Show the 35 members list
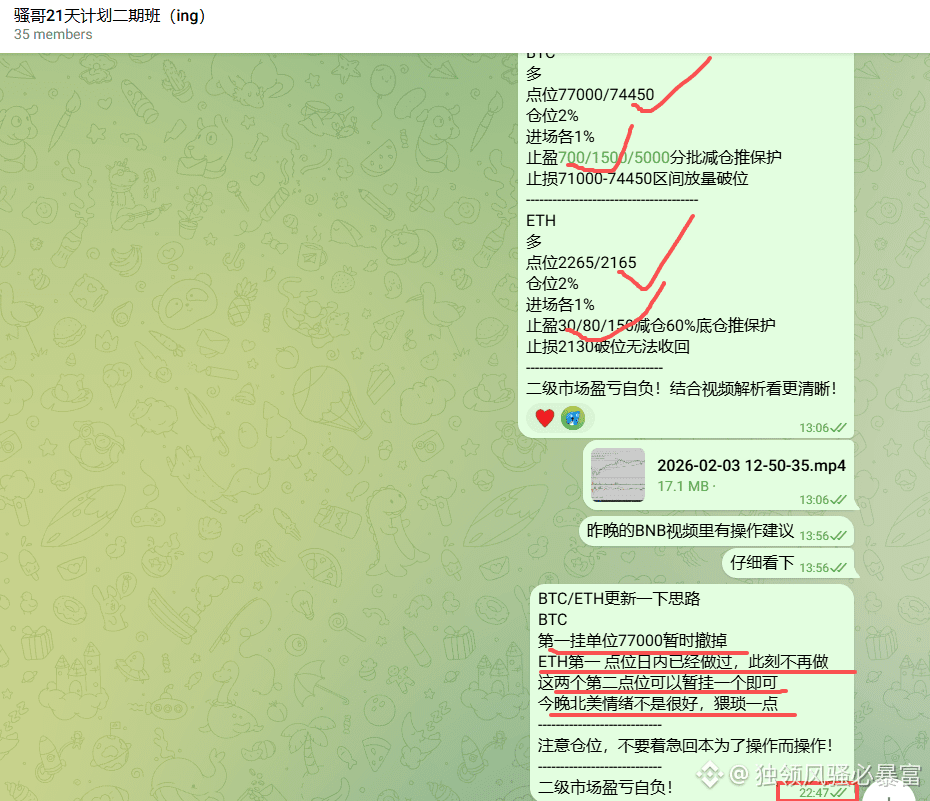 53,35
